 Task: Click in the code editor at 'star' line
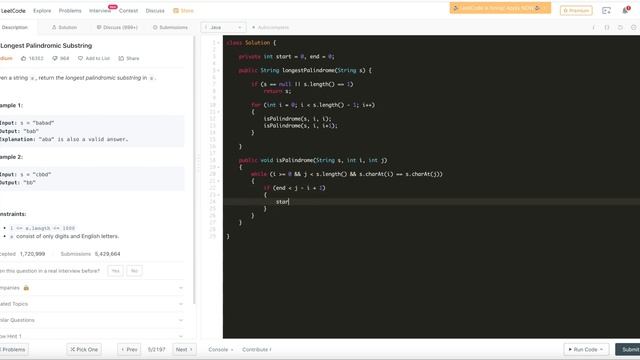pyautogui.click(x=282, y=202)
